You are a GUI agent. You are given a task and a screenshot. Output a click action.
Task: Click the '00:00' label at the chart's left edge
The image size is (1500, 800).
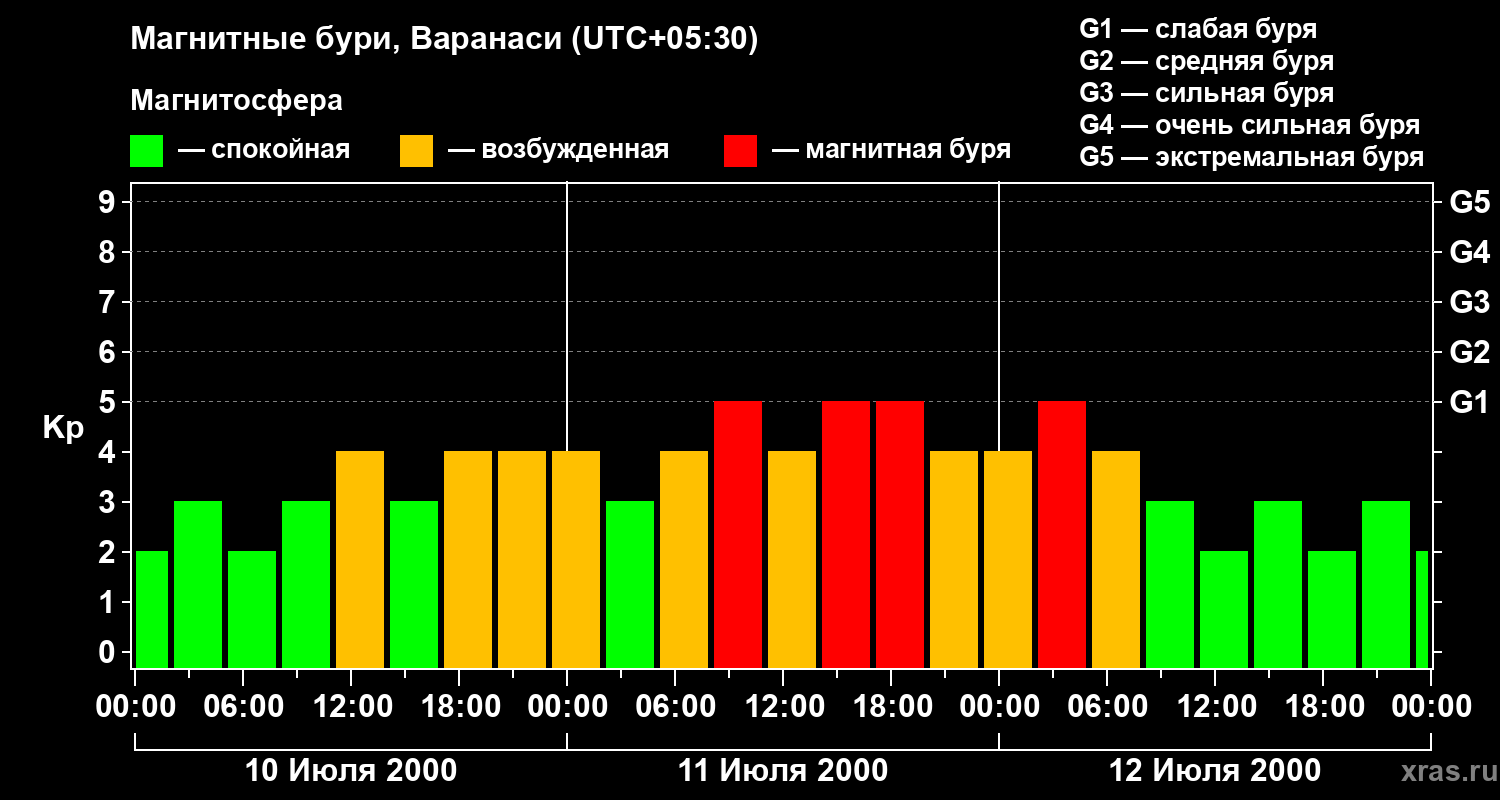135,707
